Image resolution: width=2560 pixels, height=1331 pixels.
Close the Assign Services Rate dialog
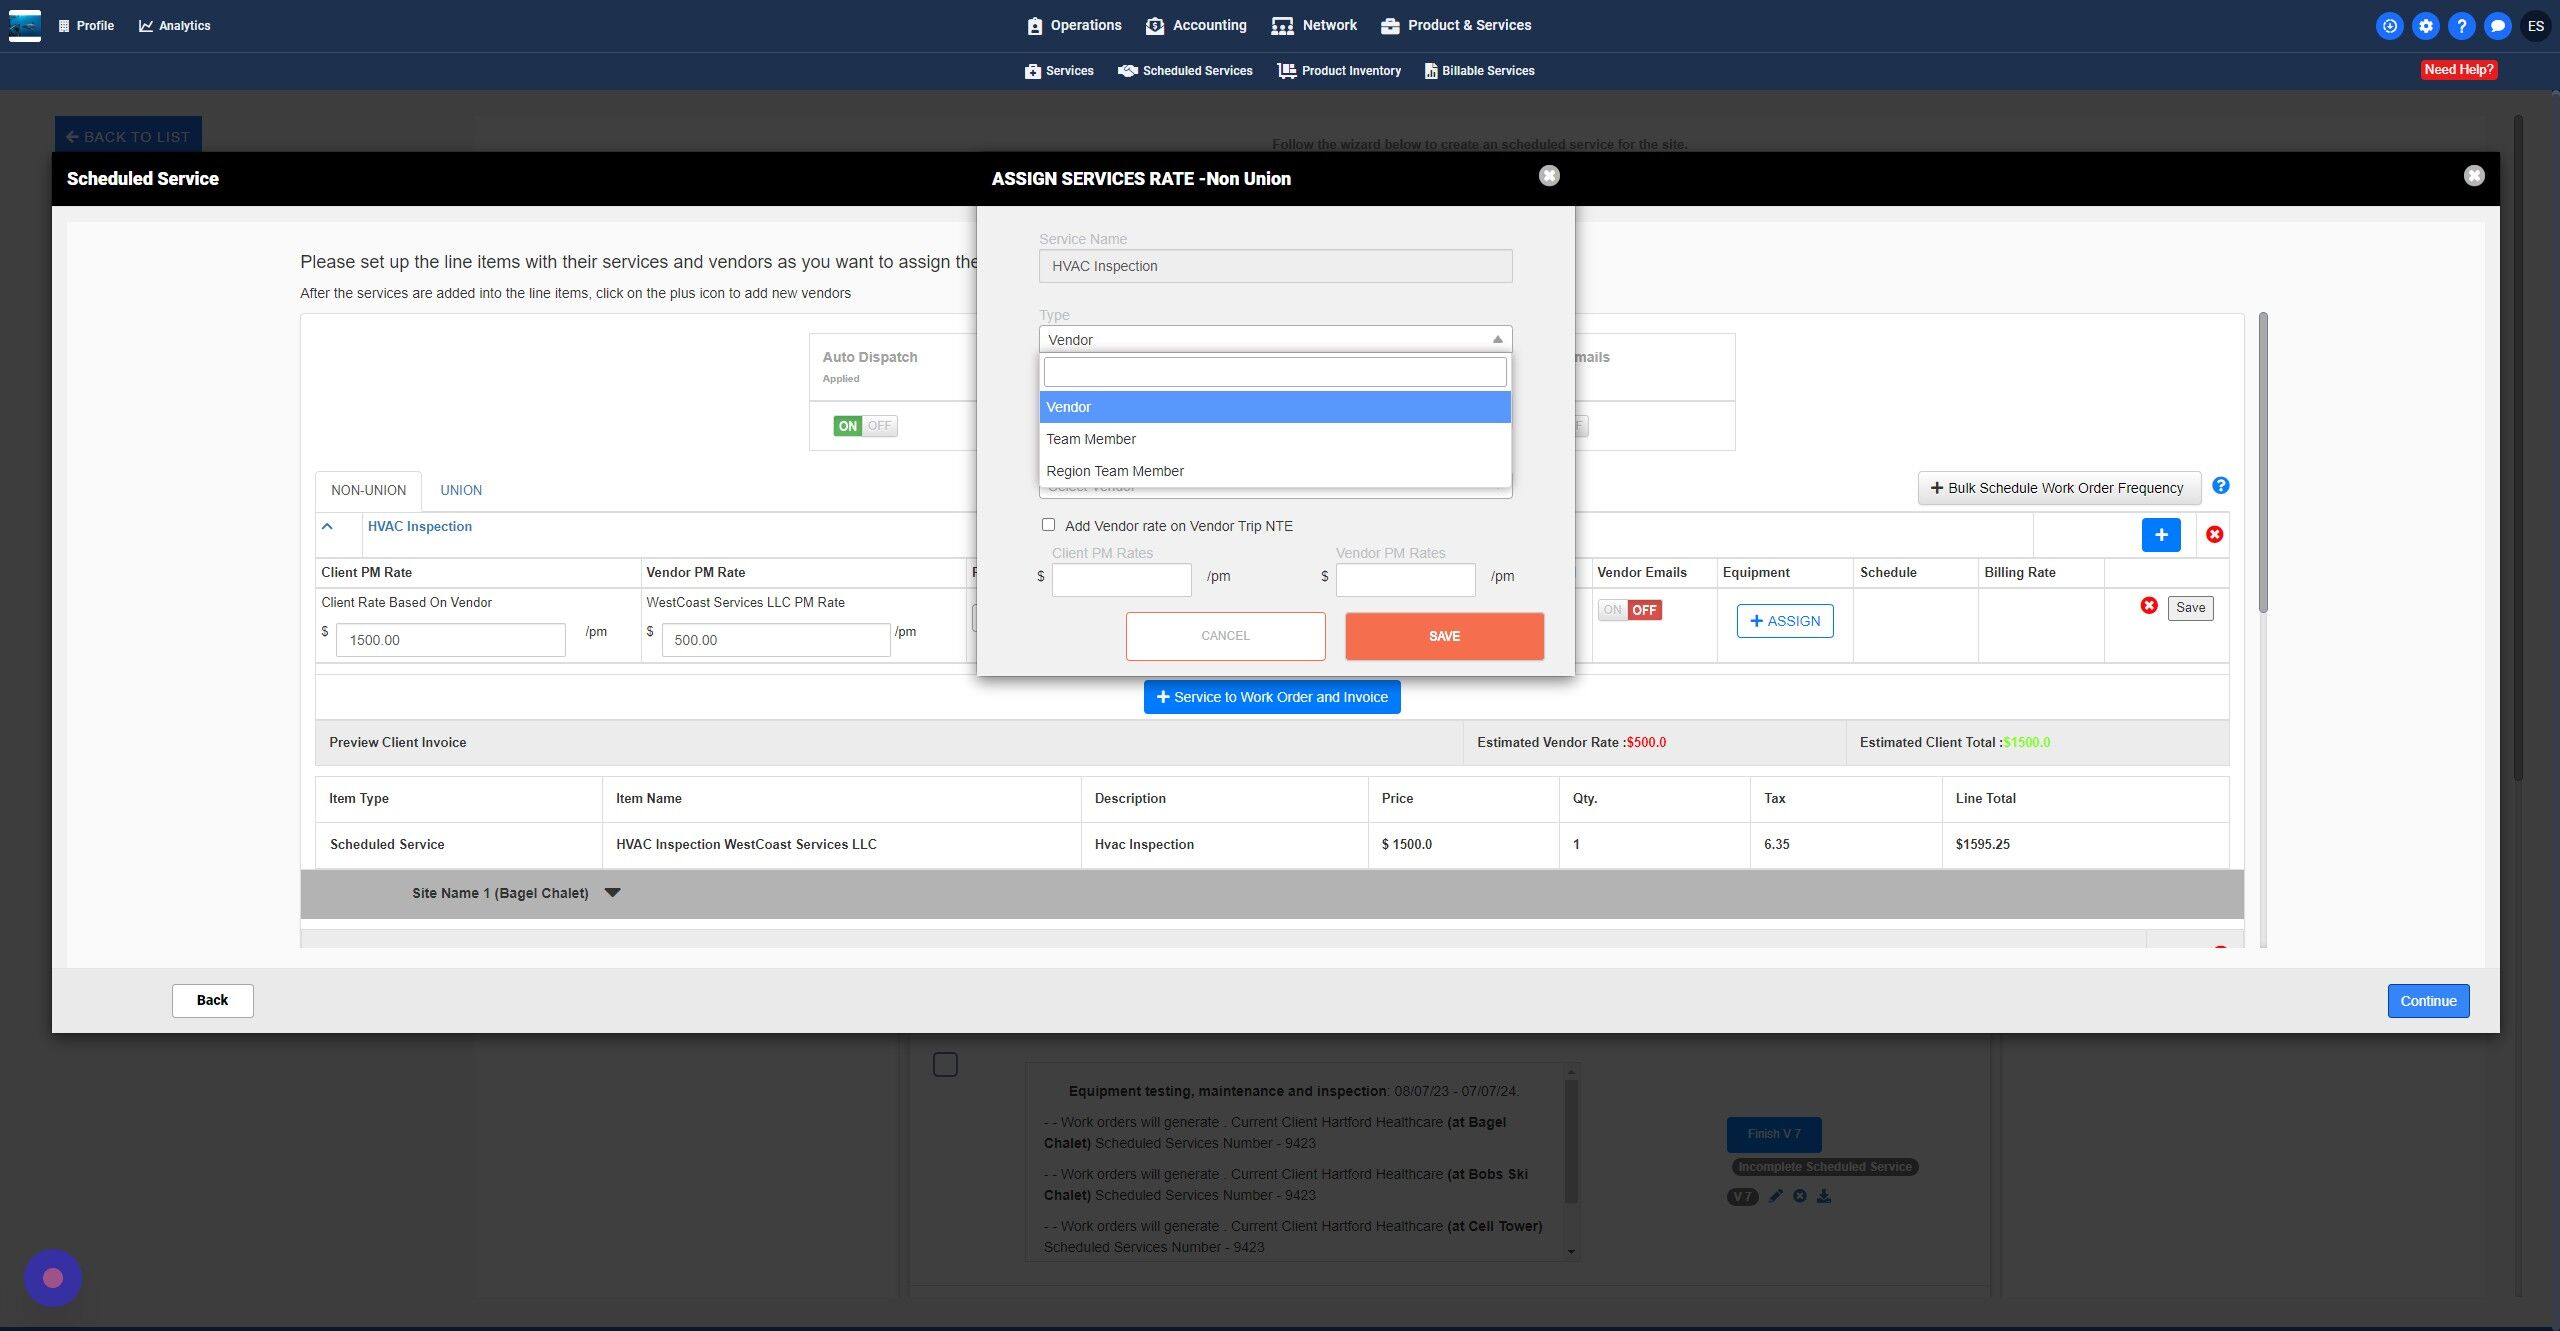click(1548, 176)
